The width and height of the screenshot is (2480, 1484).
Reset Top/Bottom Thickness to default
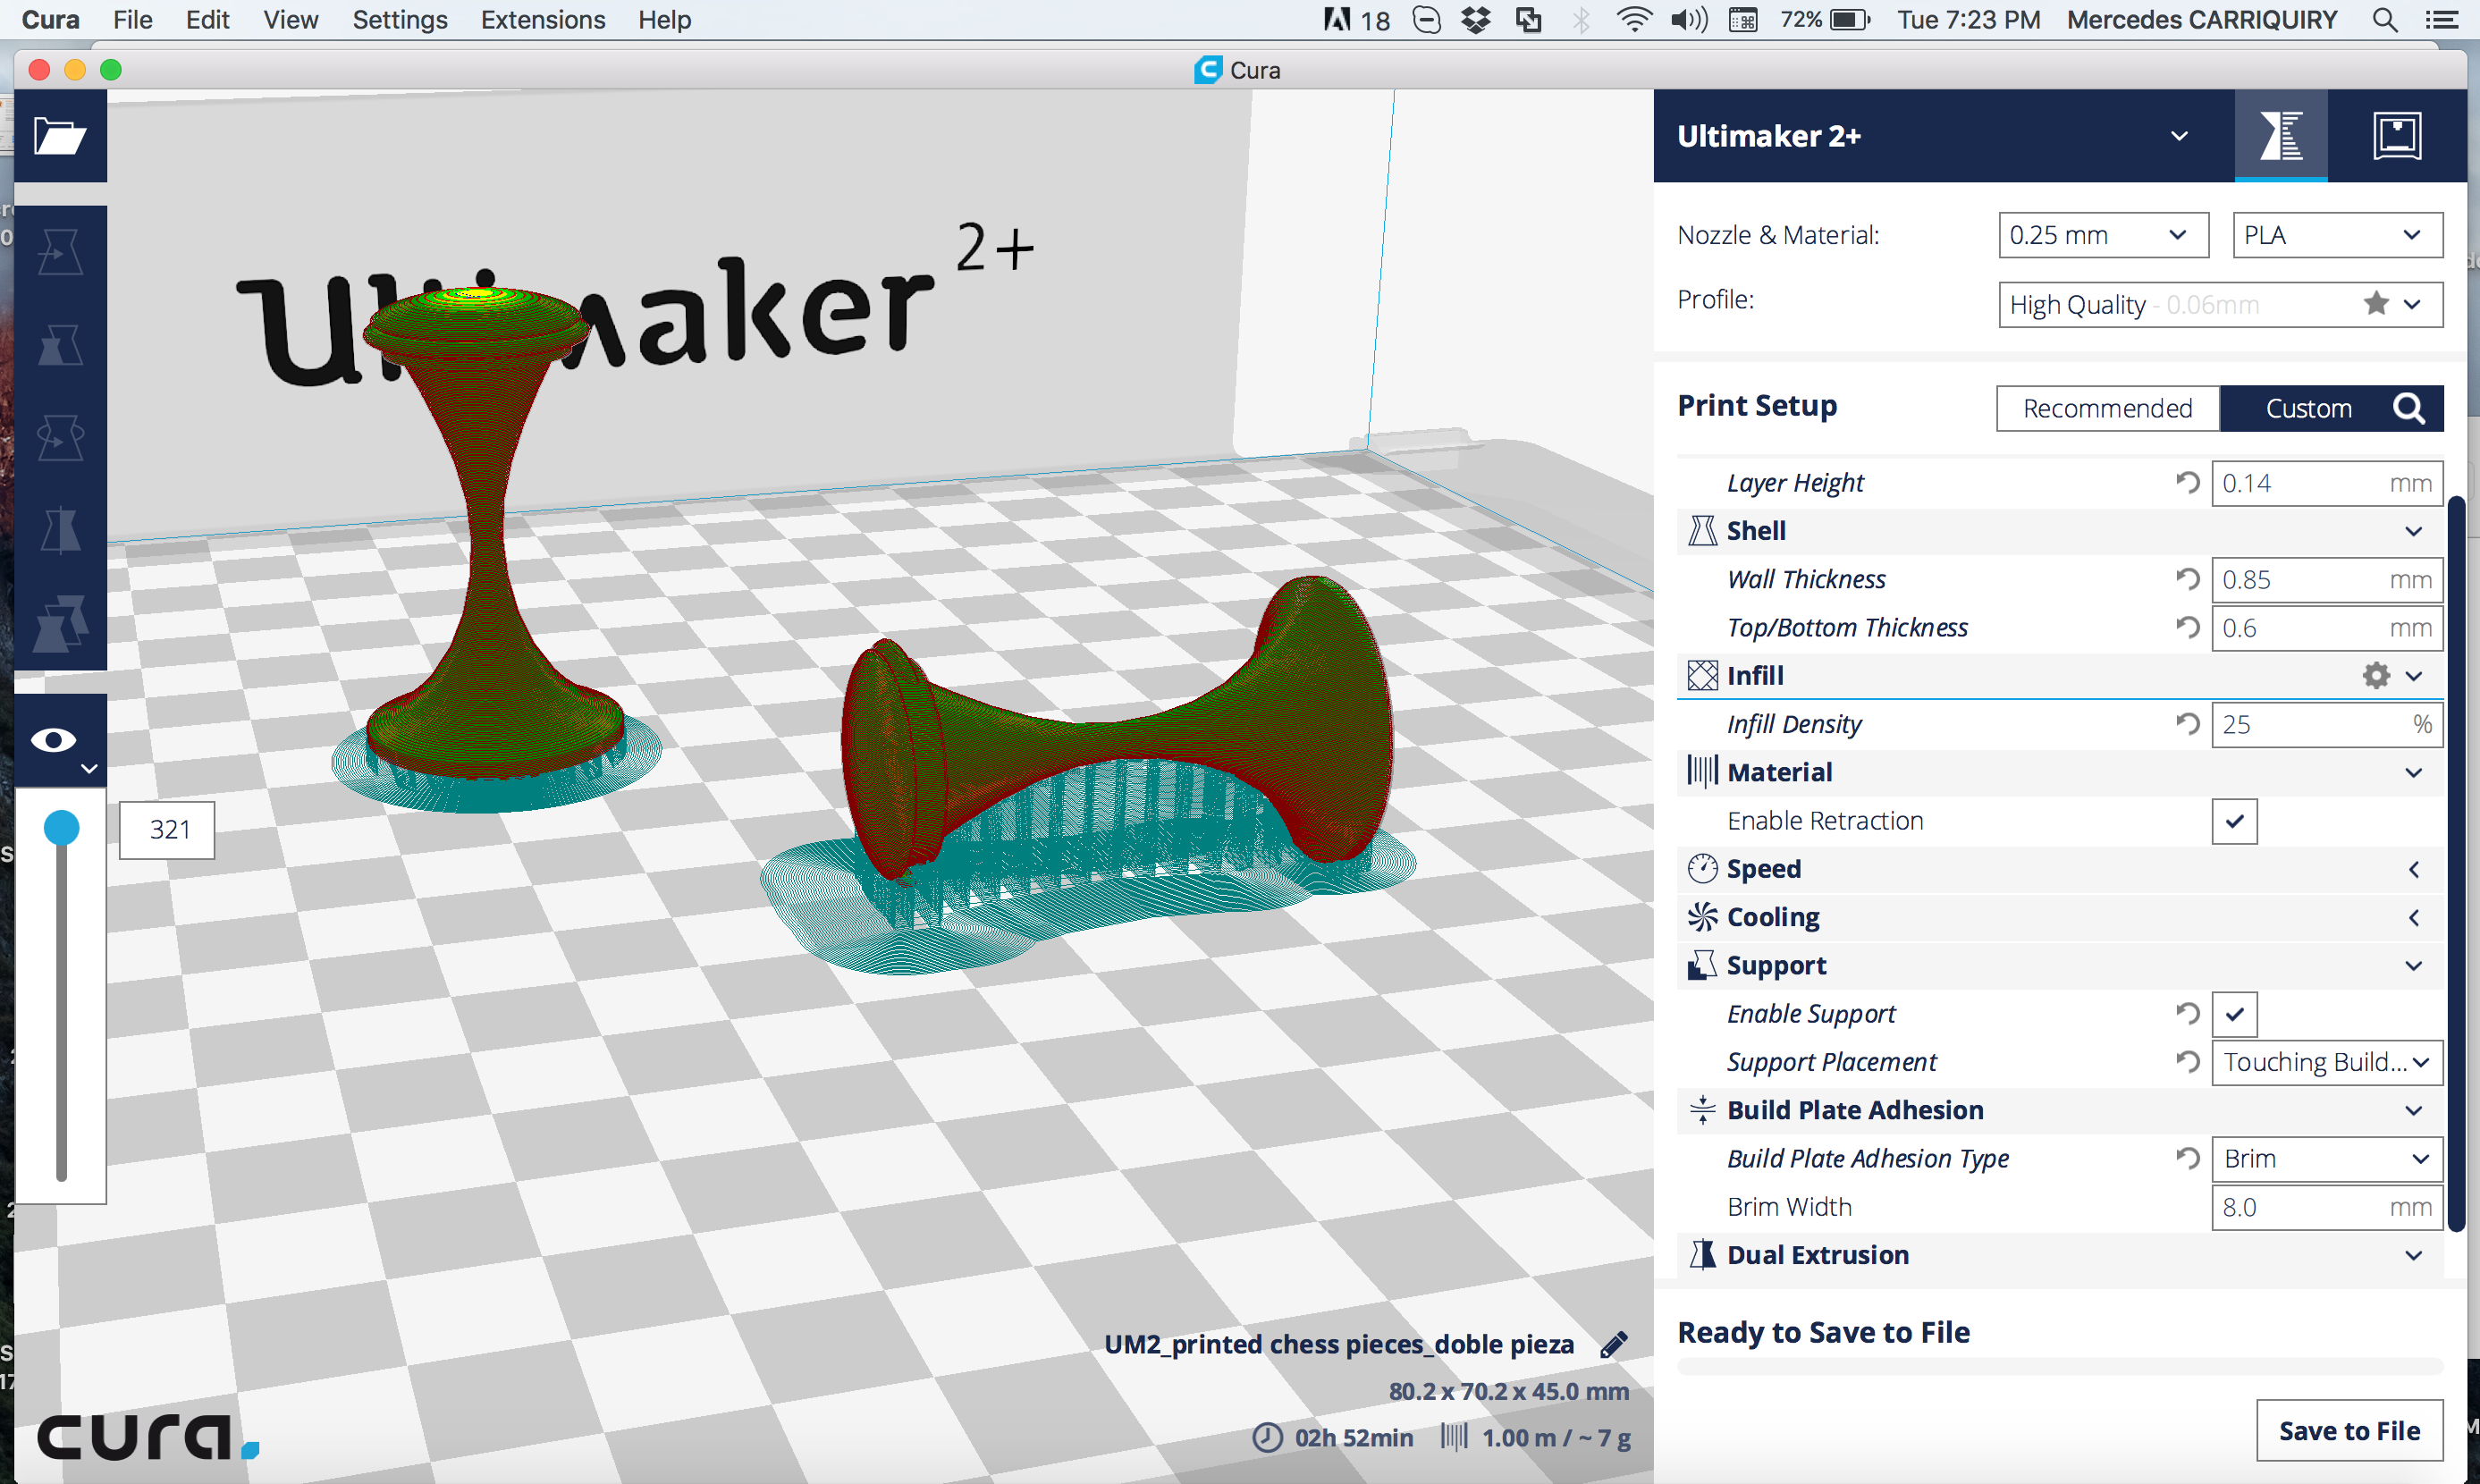[2188, 627]
